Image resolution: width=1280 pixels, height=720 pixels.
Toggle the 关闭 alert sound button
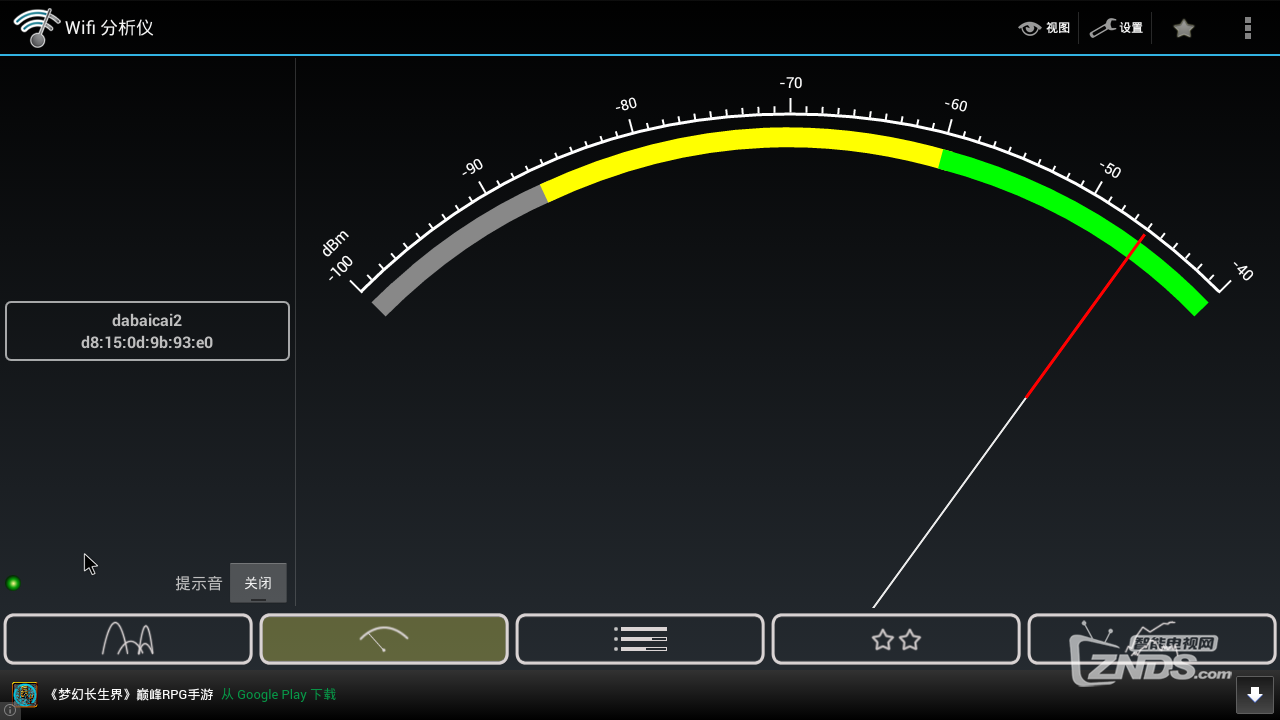pos(258,583)
